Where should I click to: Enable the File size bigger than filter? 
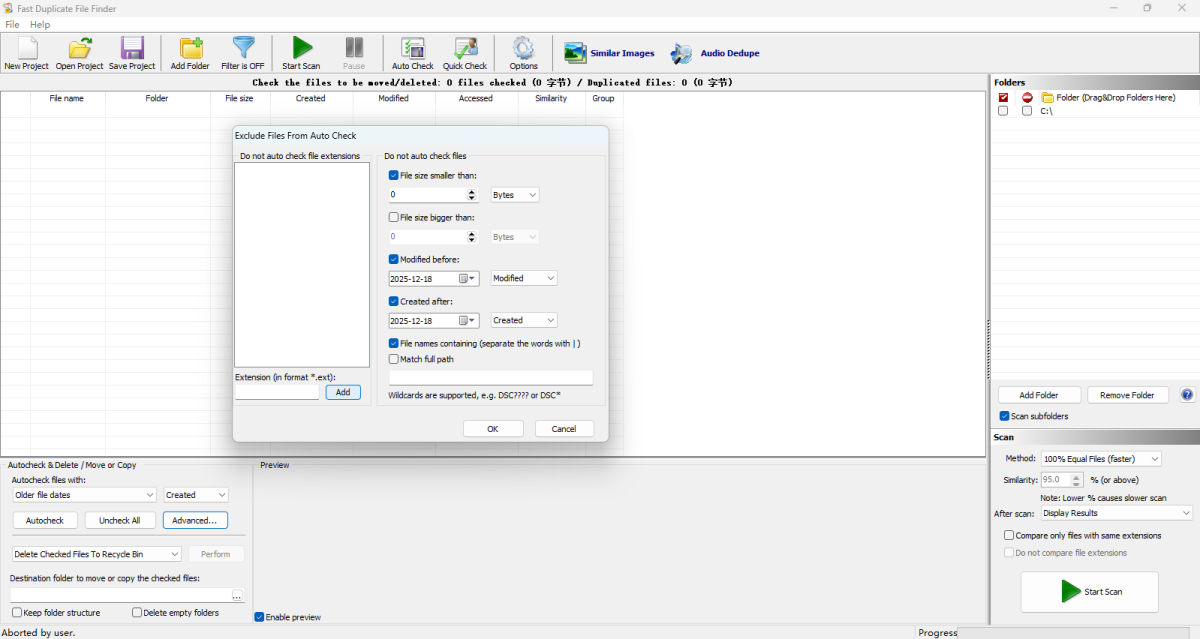coord(394,217)
